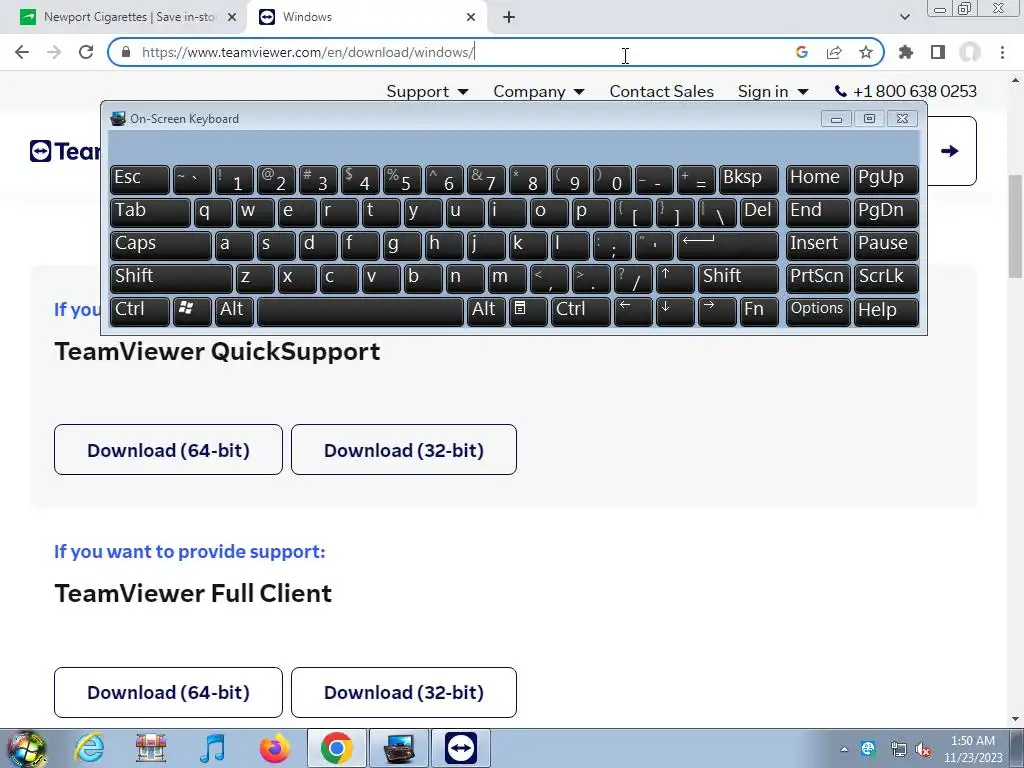
Task: Close the Windows TeamViewer tab
Action: tap(471, 17)
